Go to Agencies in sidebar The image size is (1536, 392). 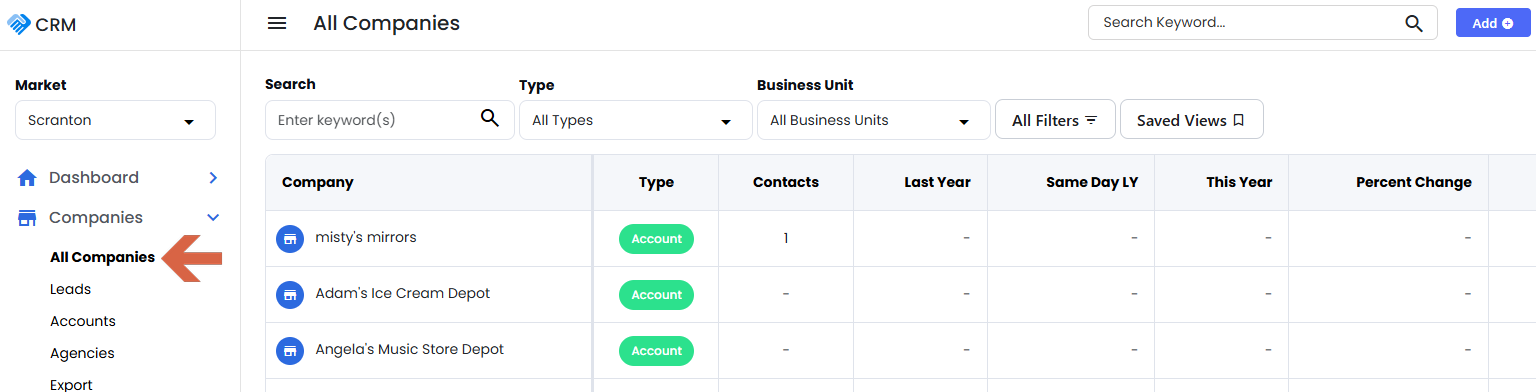(x=82, y=353)
